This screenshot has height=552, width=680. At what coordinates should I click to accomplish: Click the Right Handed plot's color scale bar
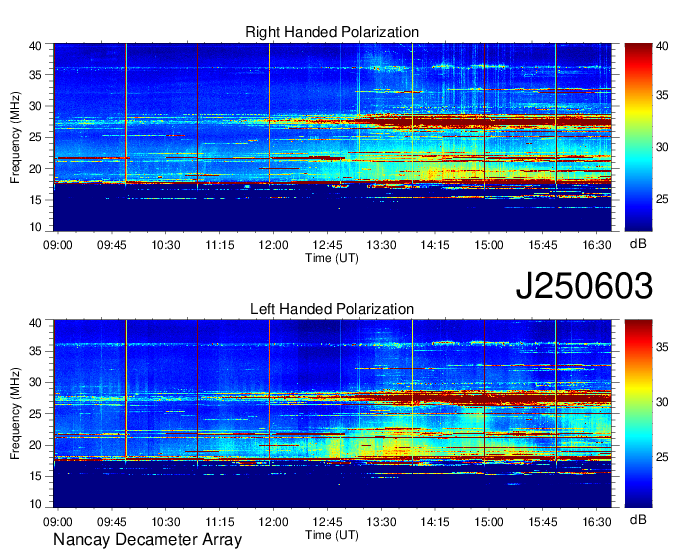click(638, 137)
